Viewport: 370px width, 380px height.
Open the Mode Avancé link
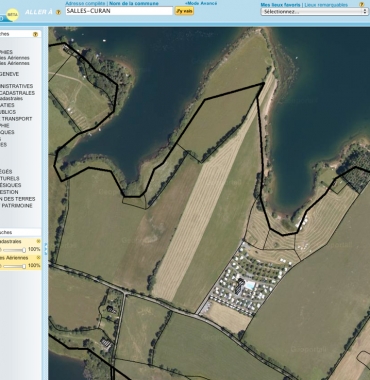point(201,3)
